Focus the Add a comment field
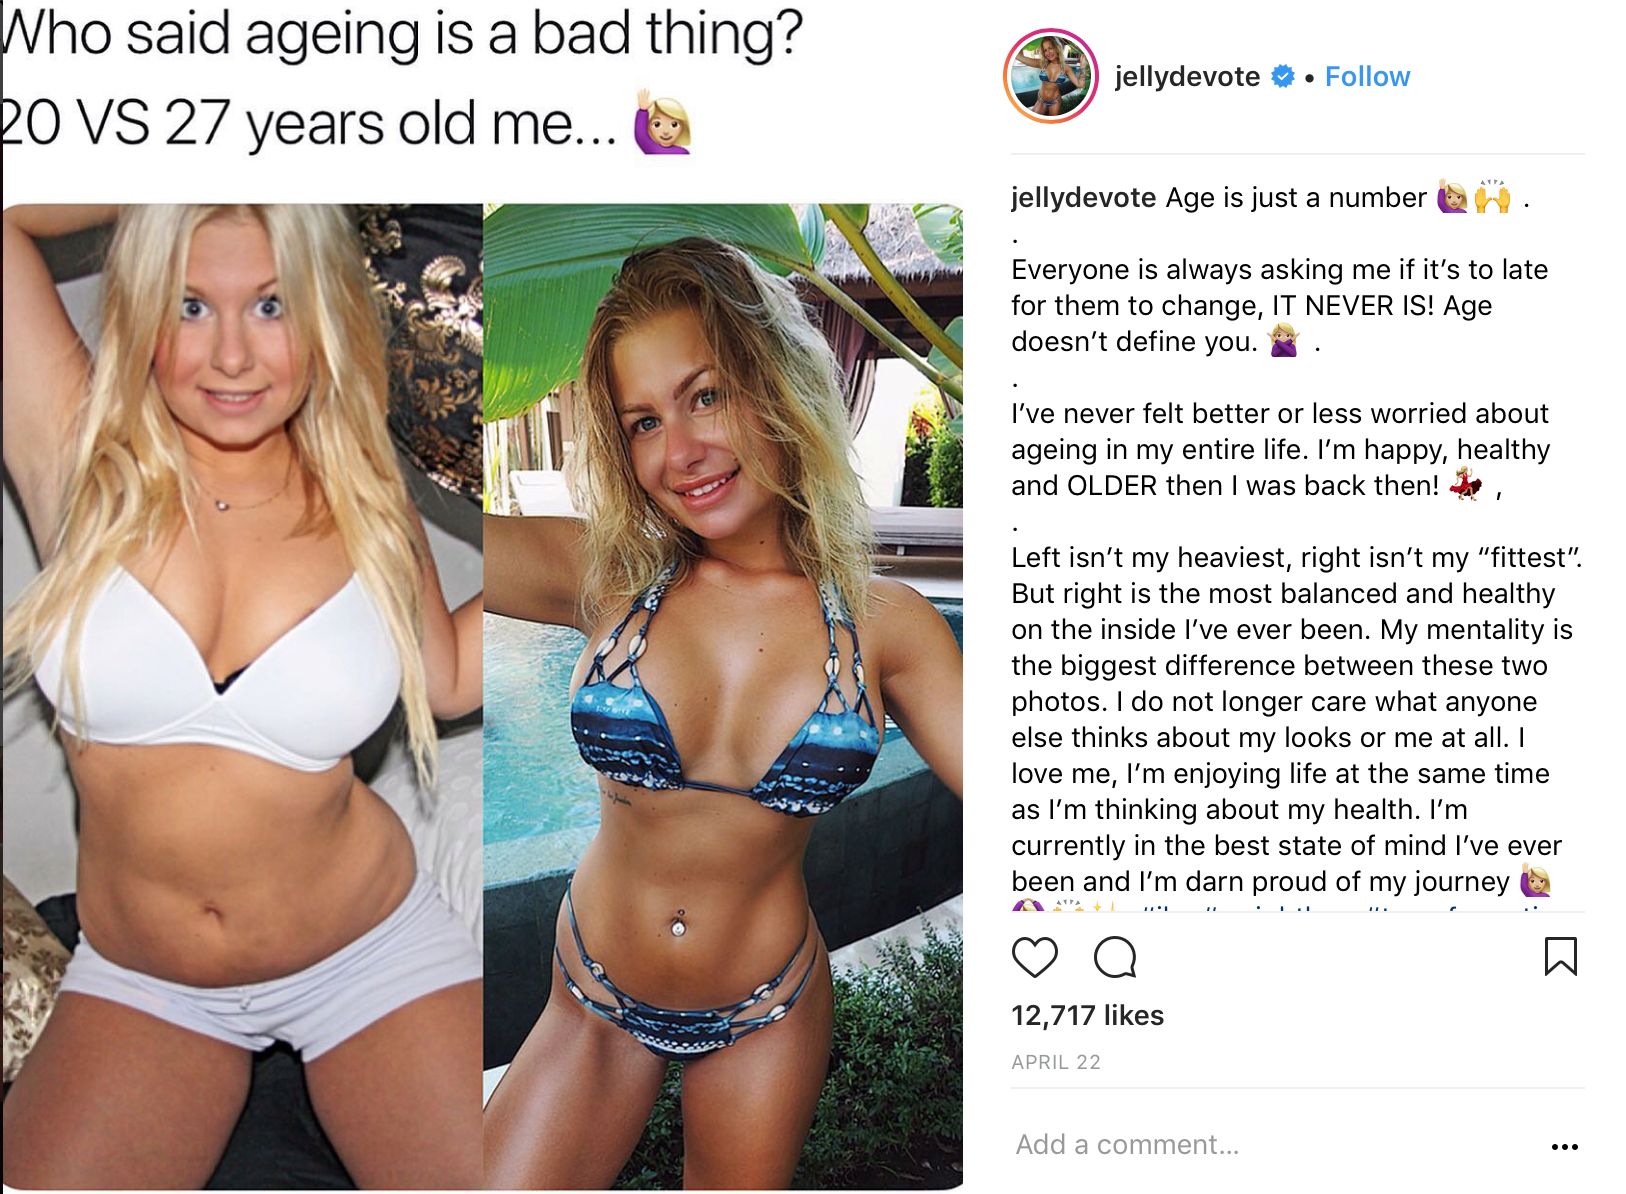This screenshot has width=1626, height=1194. [1270, 1145]
